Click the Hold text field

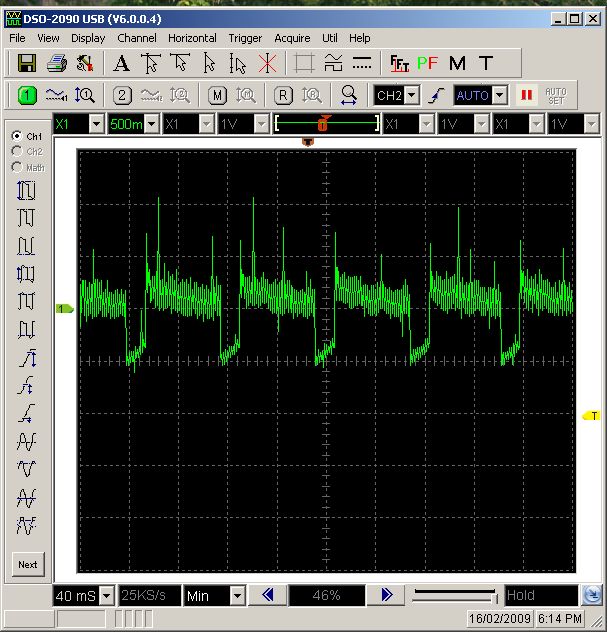[541, 595]
